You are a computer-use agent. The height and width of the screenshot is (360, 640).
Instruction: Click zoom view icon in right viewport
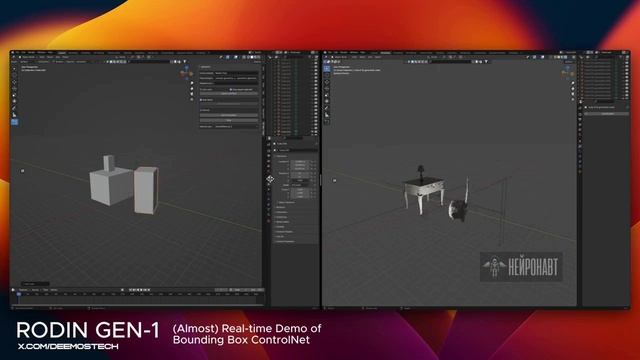(x=573, y=83)
